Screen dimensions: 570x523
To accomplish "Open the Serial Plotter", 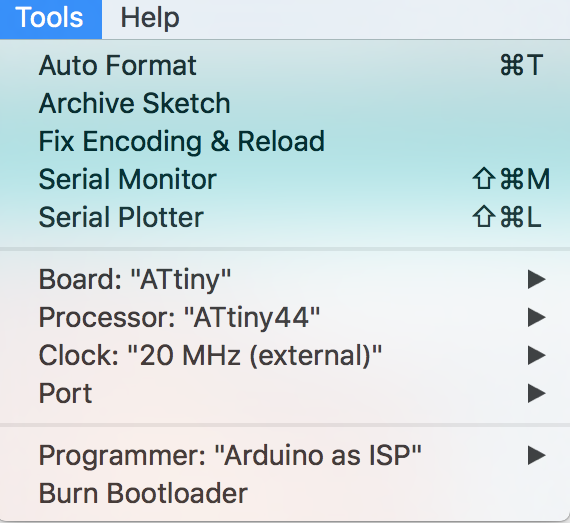I will click(x=285, y=217).
